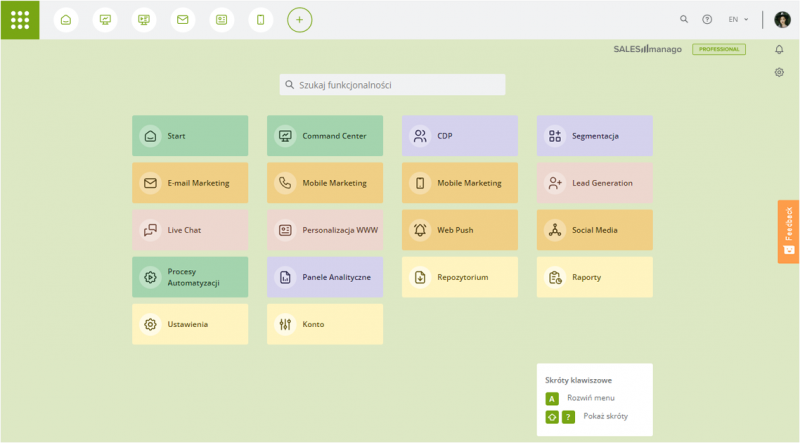Click the SALESmanago logo
This screenshot has width=800, height=443.
pos(647,49)
